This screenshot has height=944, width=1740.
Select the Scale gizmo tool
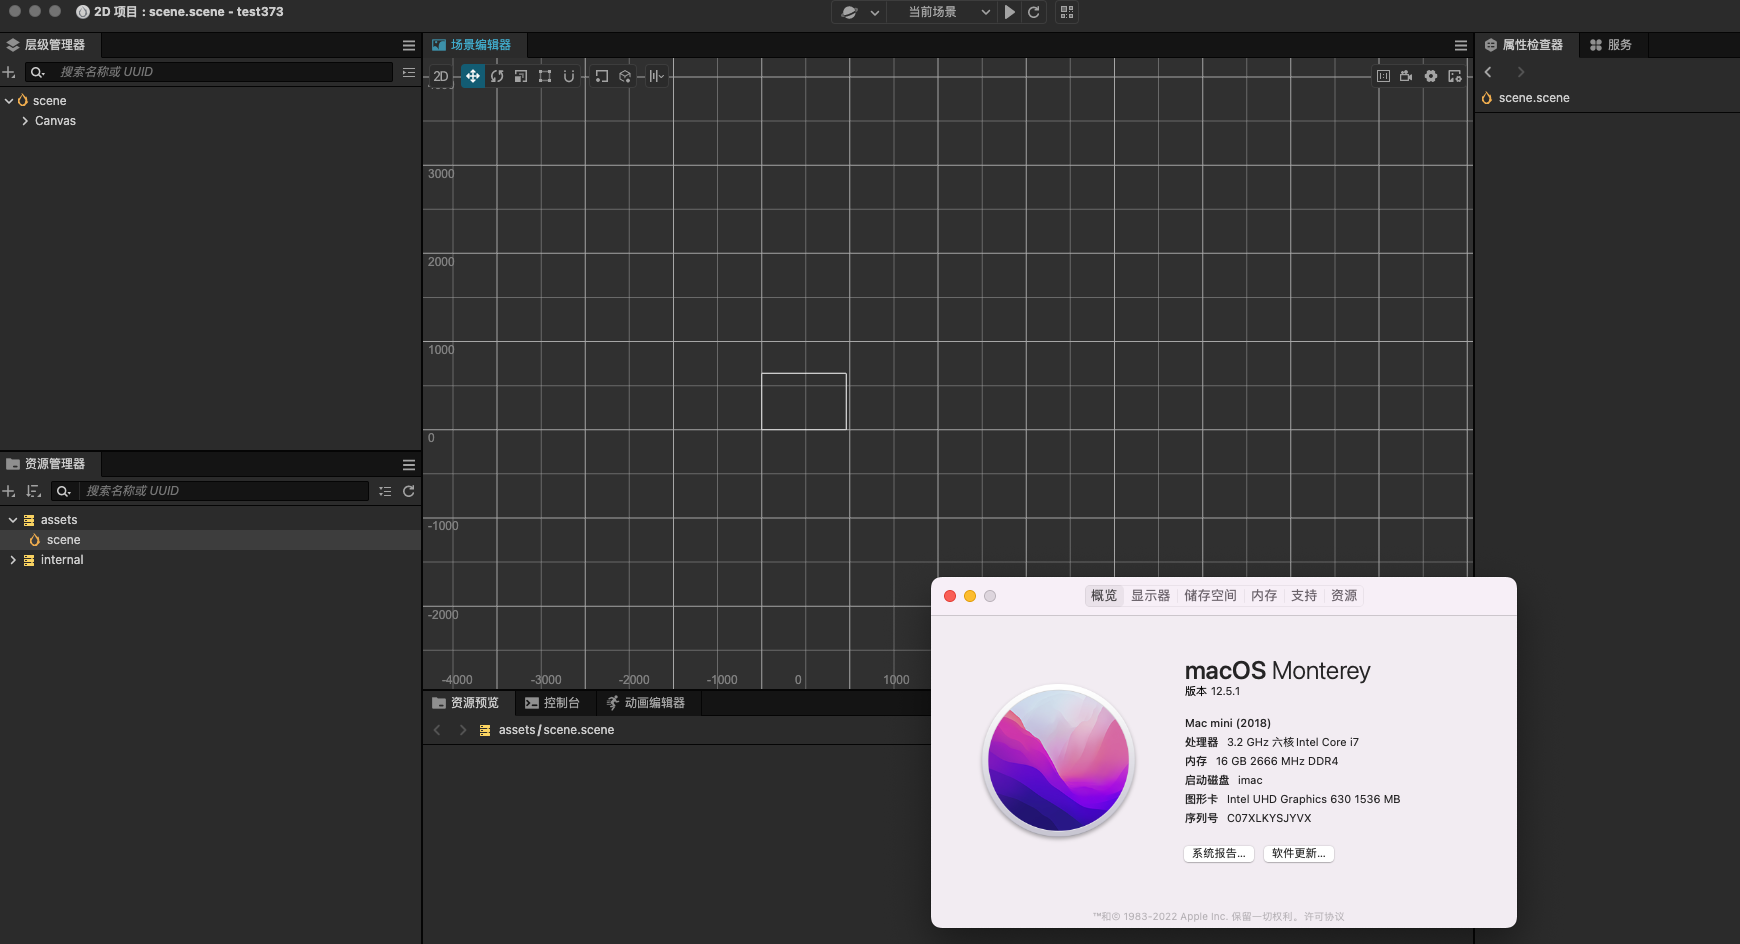click(521, 76)
